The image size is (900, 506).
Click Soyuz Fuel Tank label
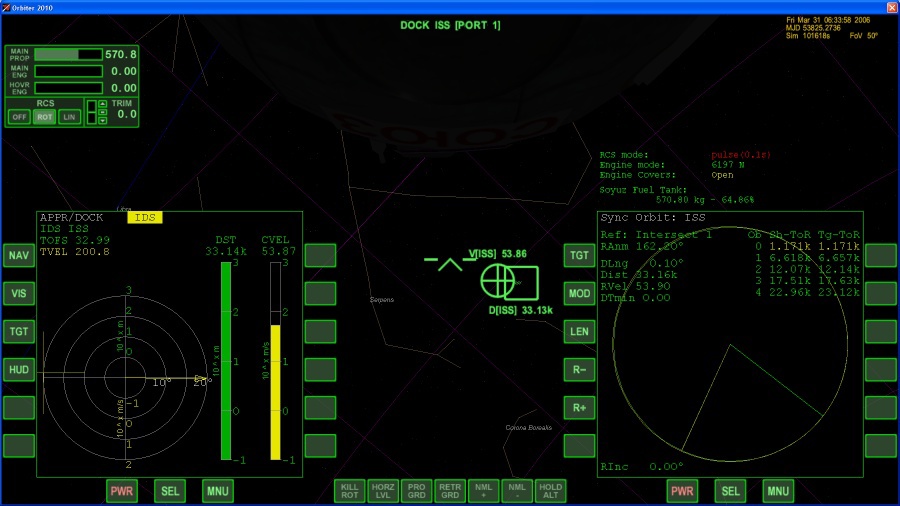pos(643,189)
